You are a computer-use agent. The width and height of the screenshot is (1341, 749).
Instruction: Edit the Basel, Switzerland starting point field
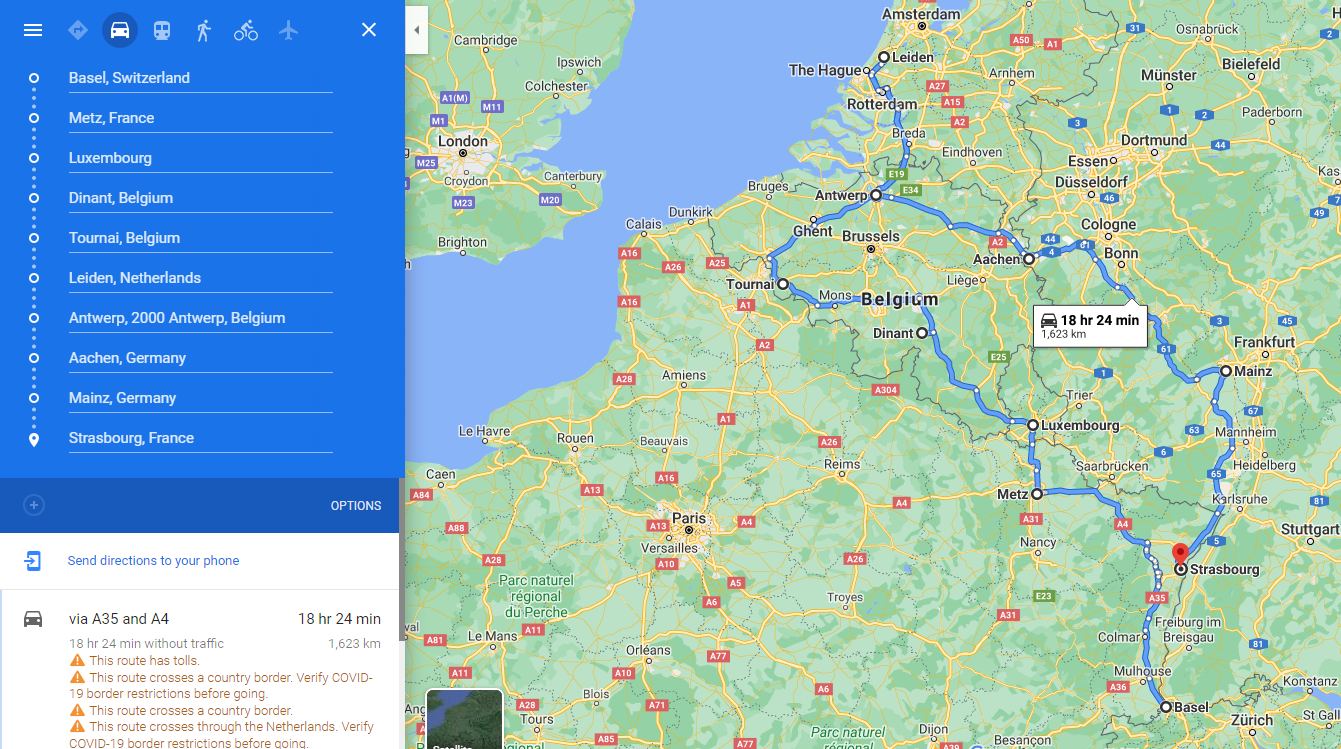click(x=200, y=78)
